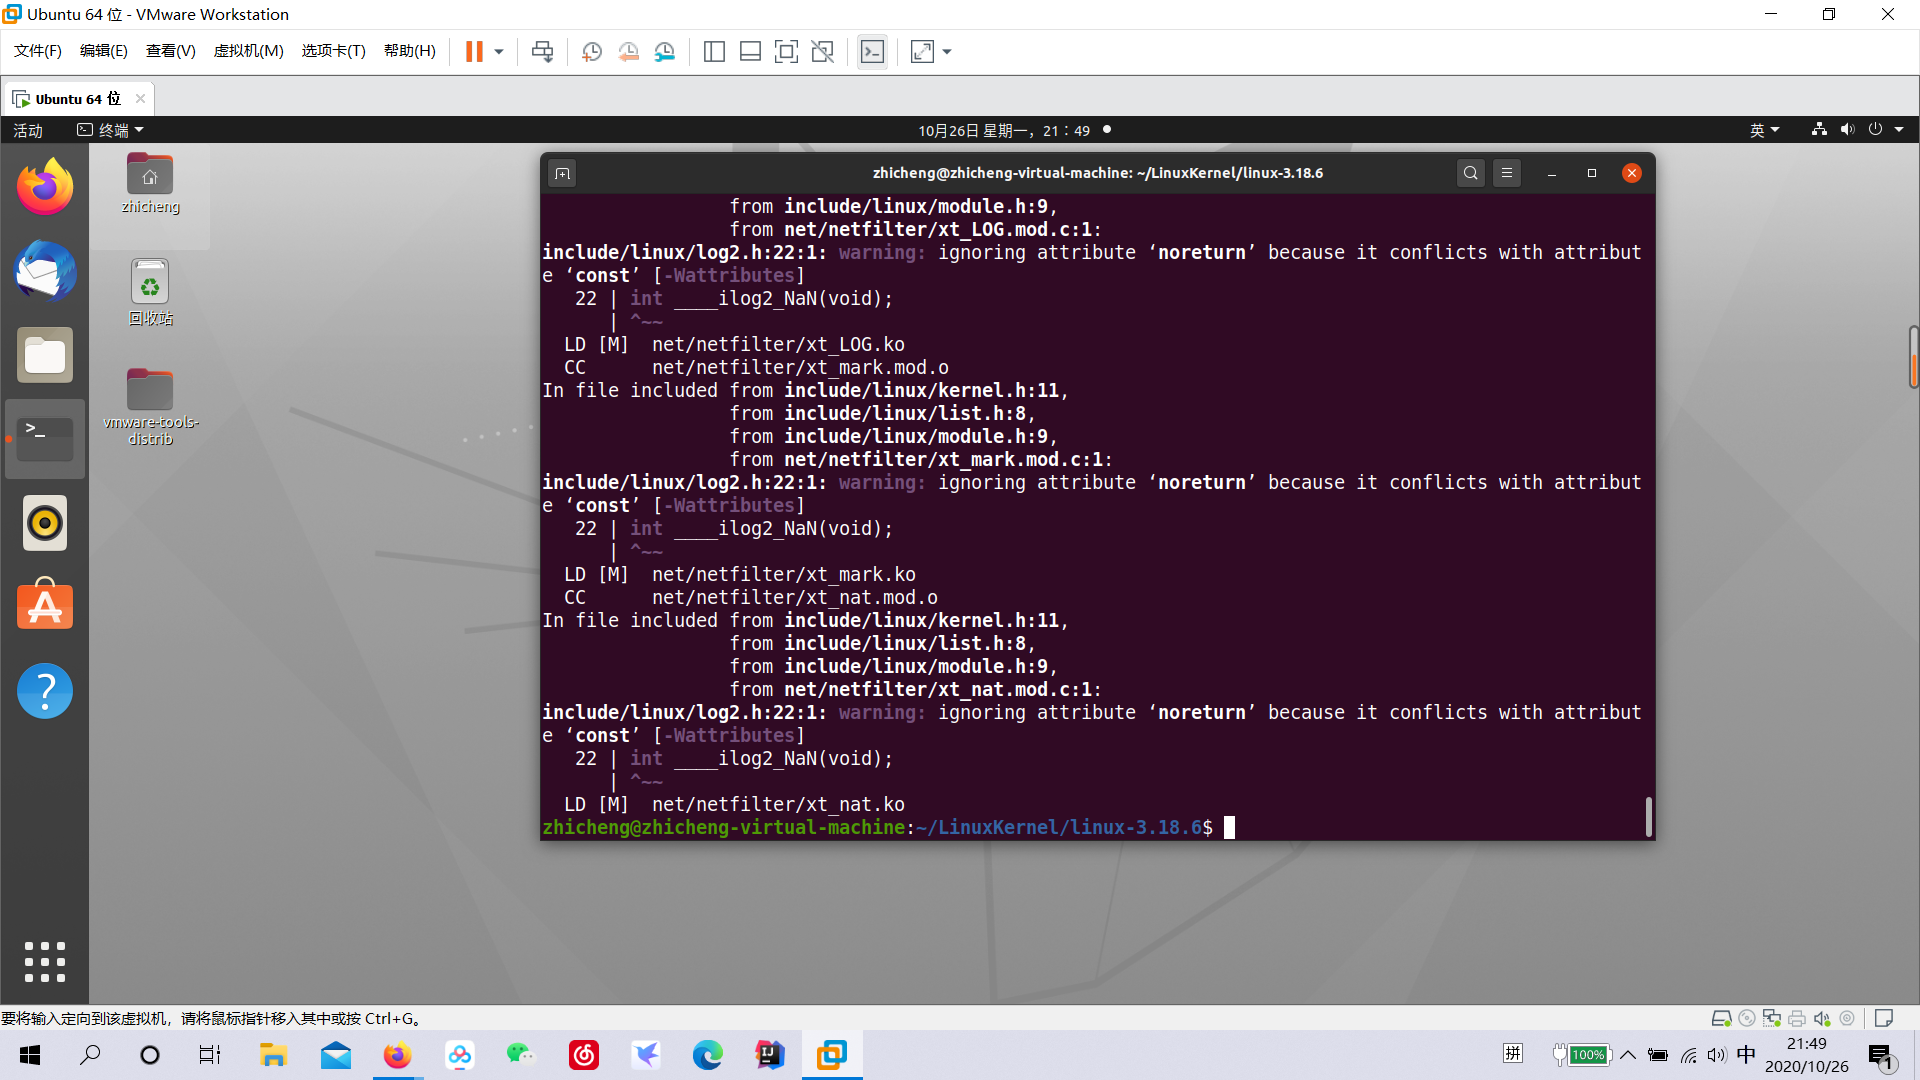Click the Windows taskbar search icon
Image resolution: width=1920 pixels, height=1080 pixels.
(x=90, y=1055)
